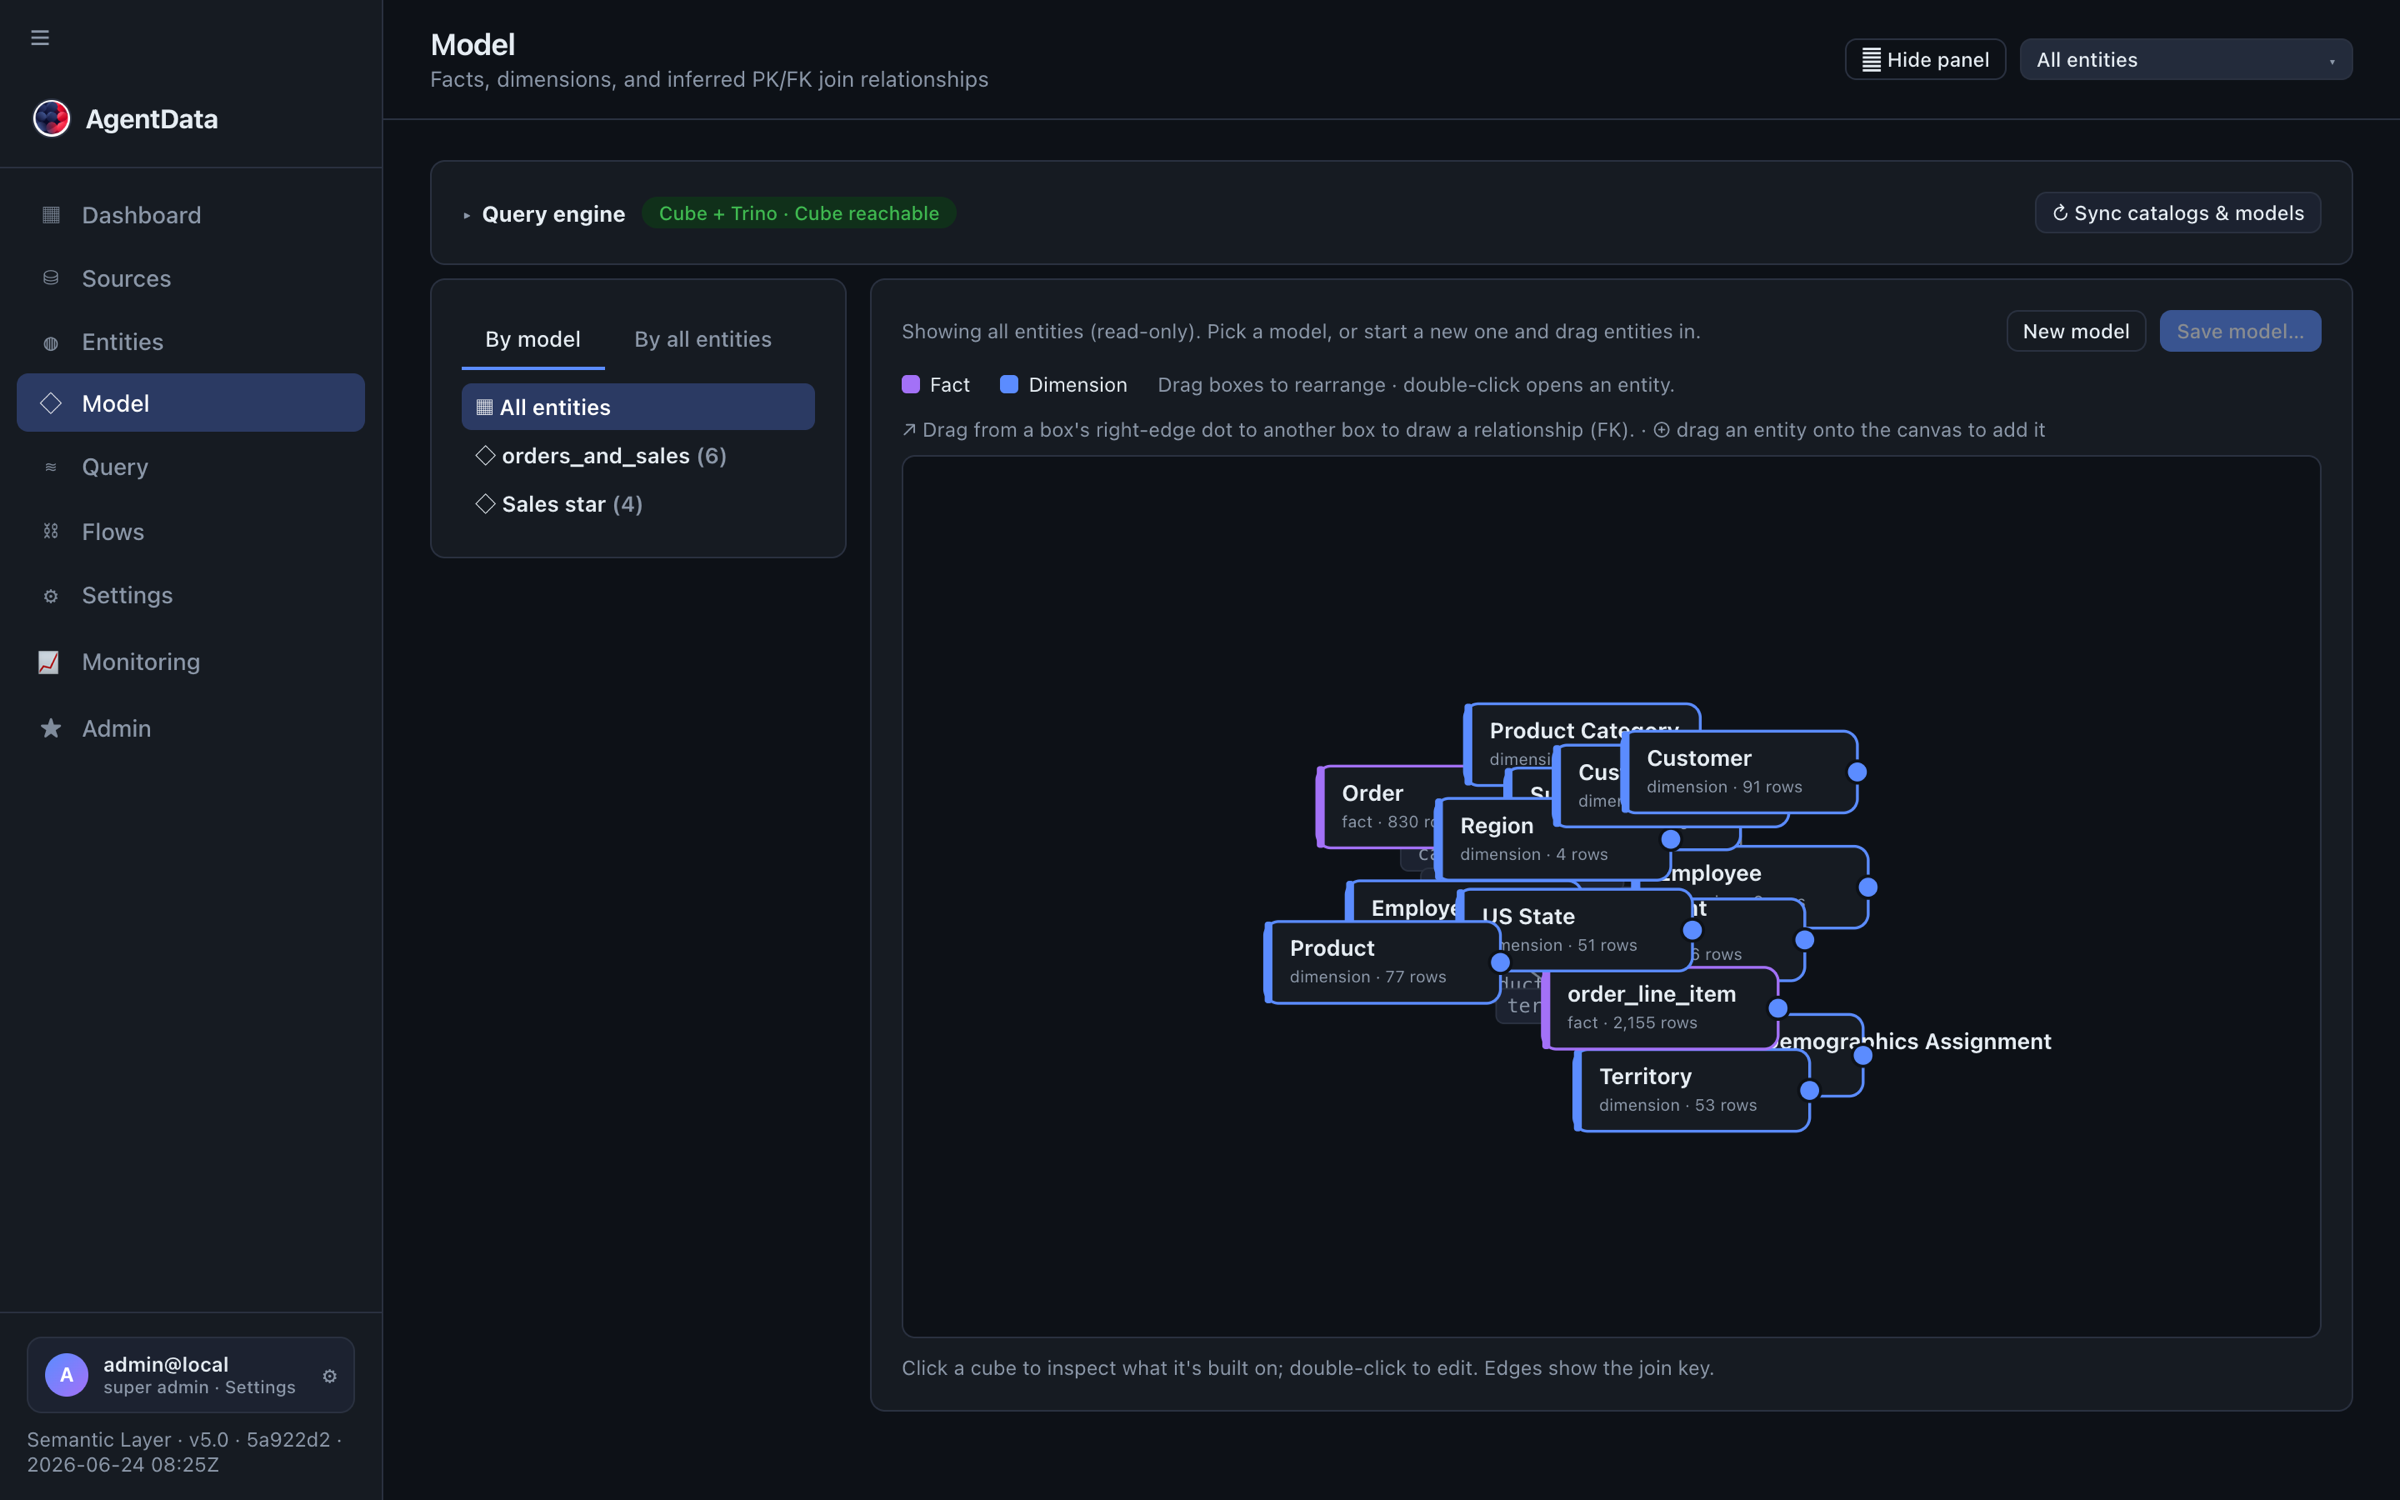
Task: Click diamond icon beside Sales star
Action: click(485, 503)
